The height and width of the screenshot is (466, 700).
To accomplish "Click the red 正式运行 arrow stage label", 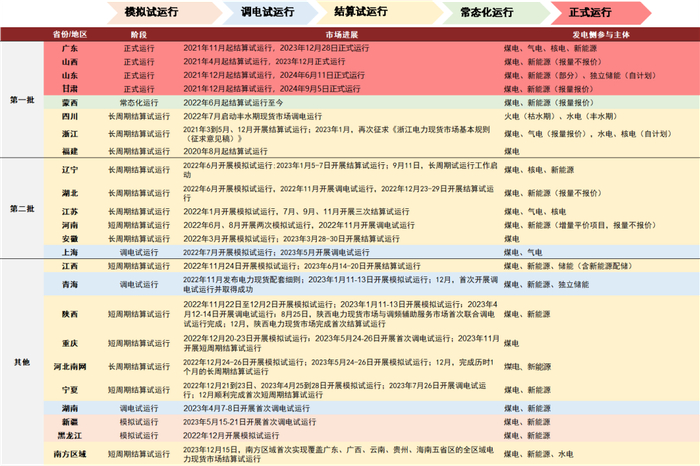I will point(590,12).
